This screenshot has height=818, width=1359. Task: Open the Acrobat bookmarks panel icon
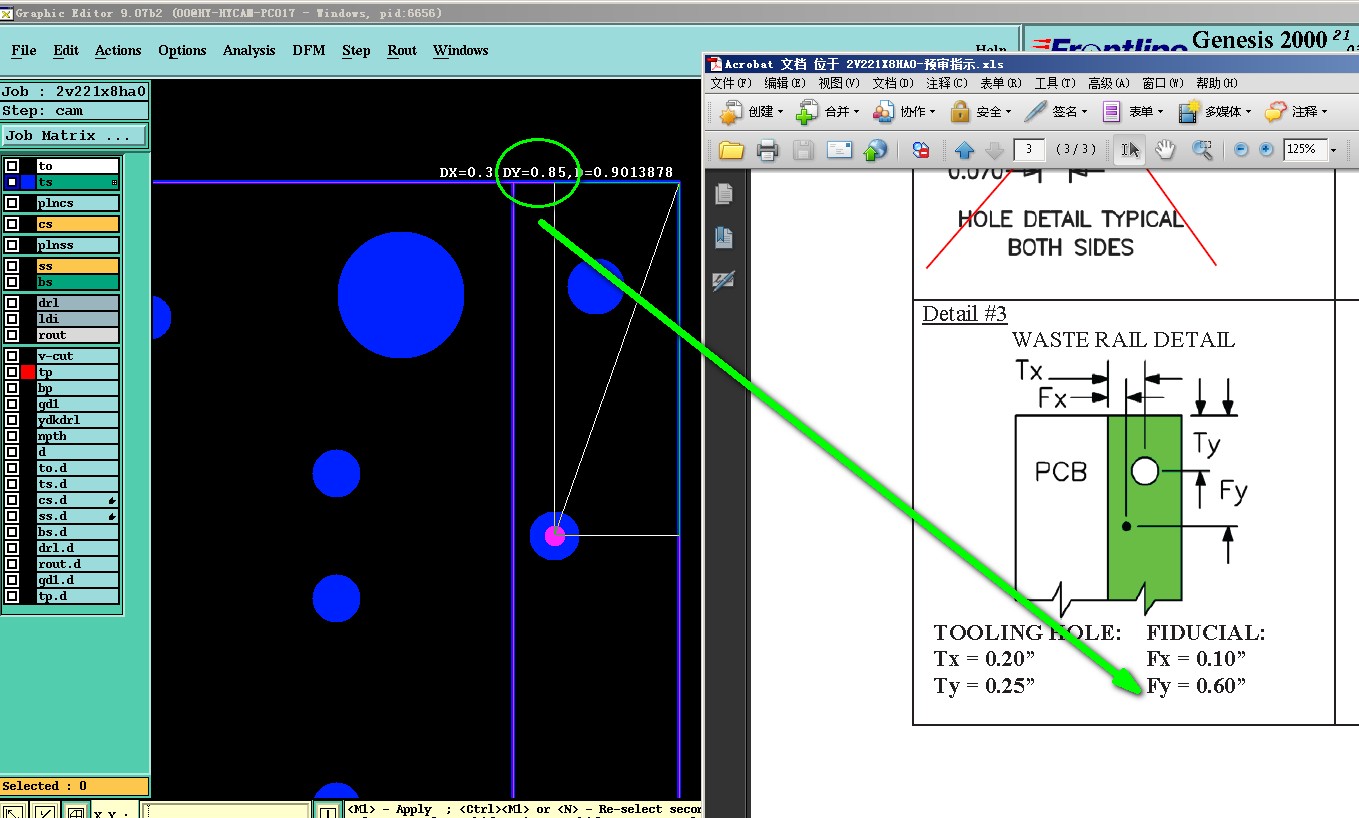tap(724, 237)
